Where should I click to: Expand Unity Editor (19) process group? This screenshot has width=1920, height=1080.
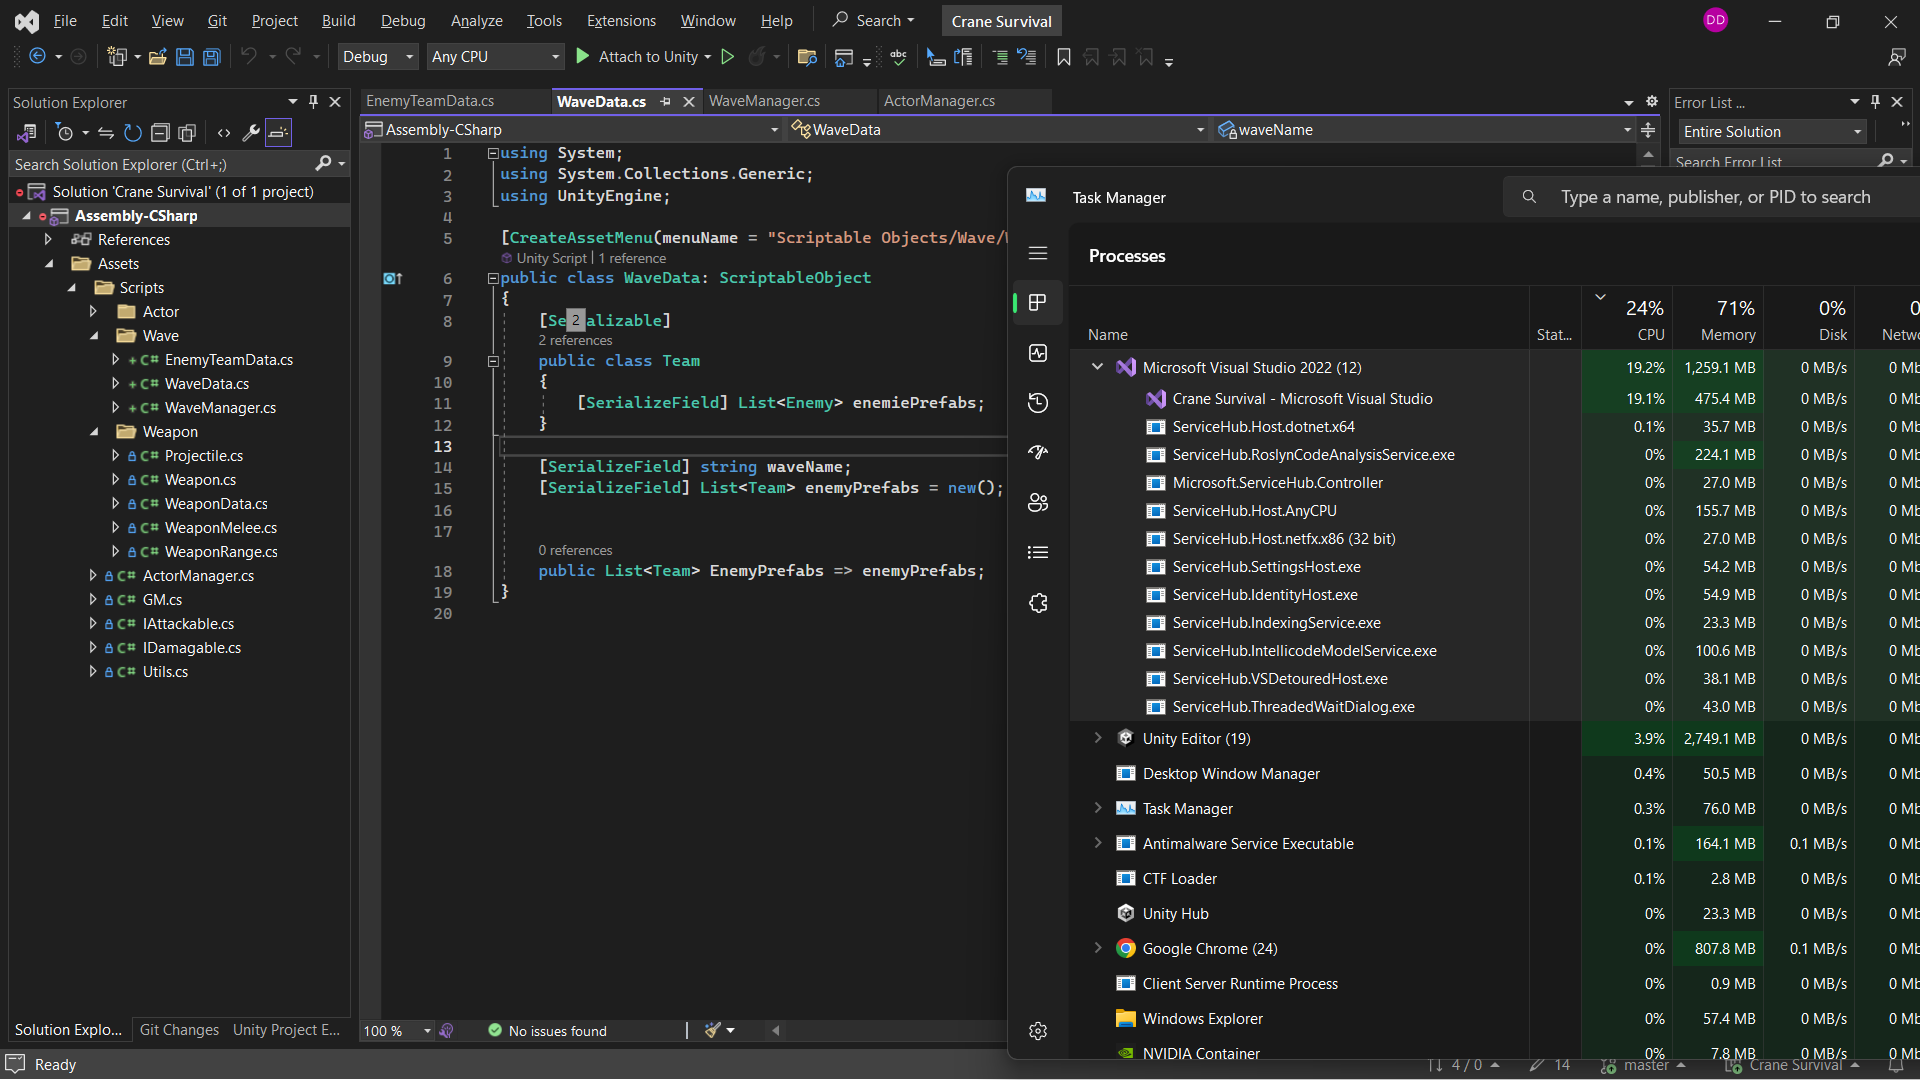[1098, 738]
